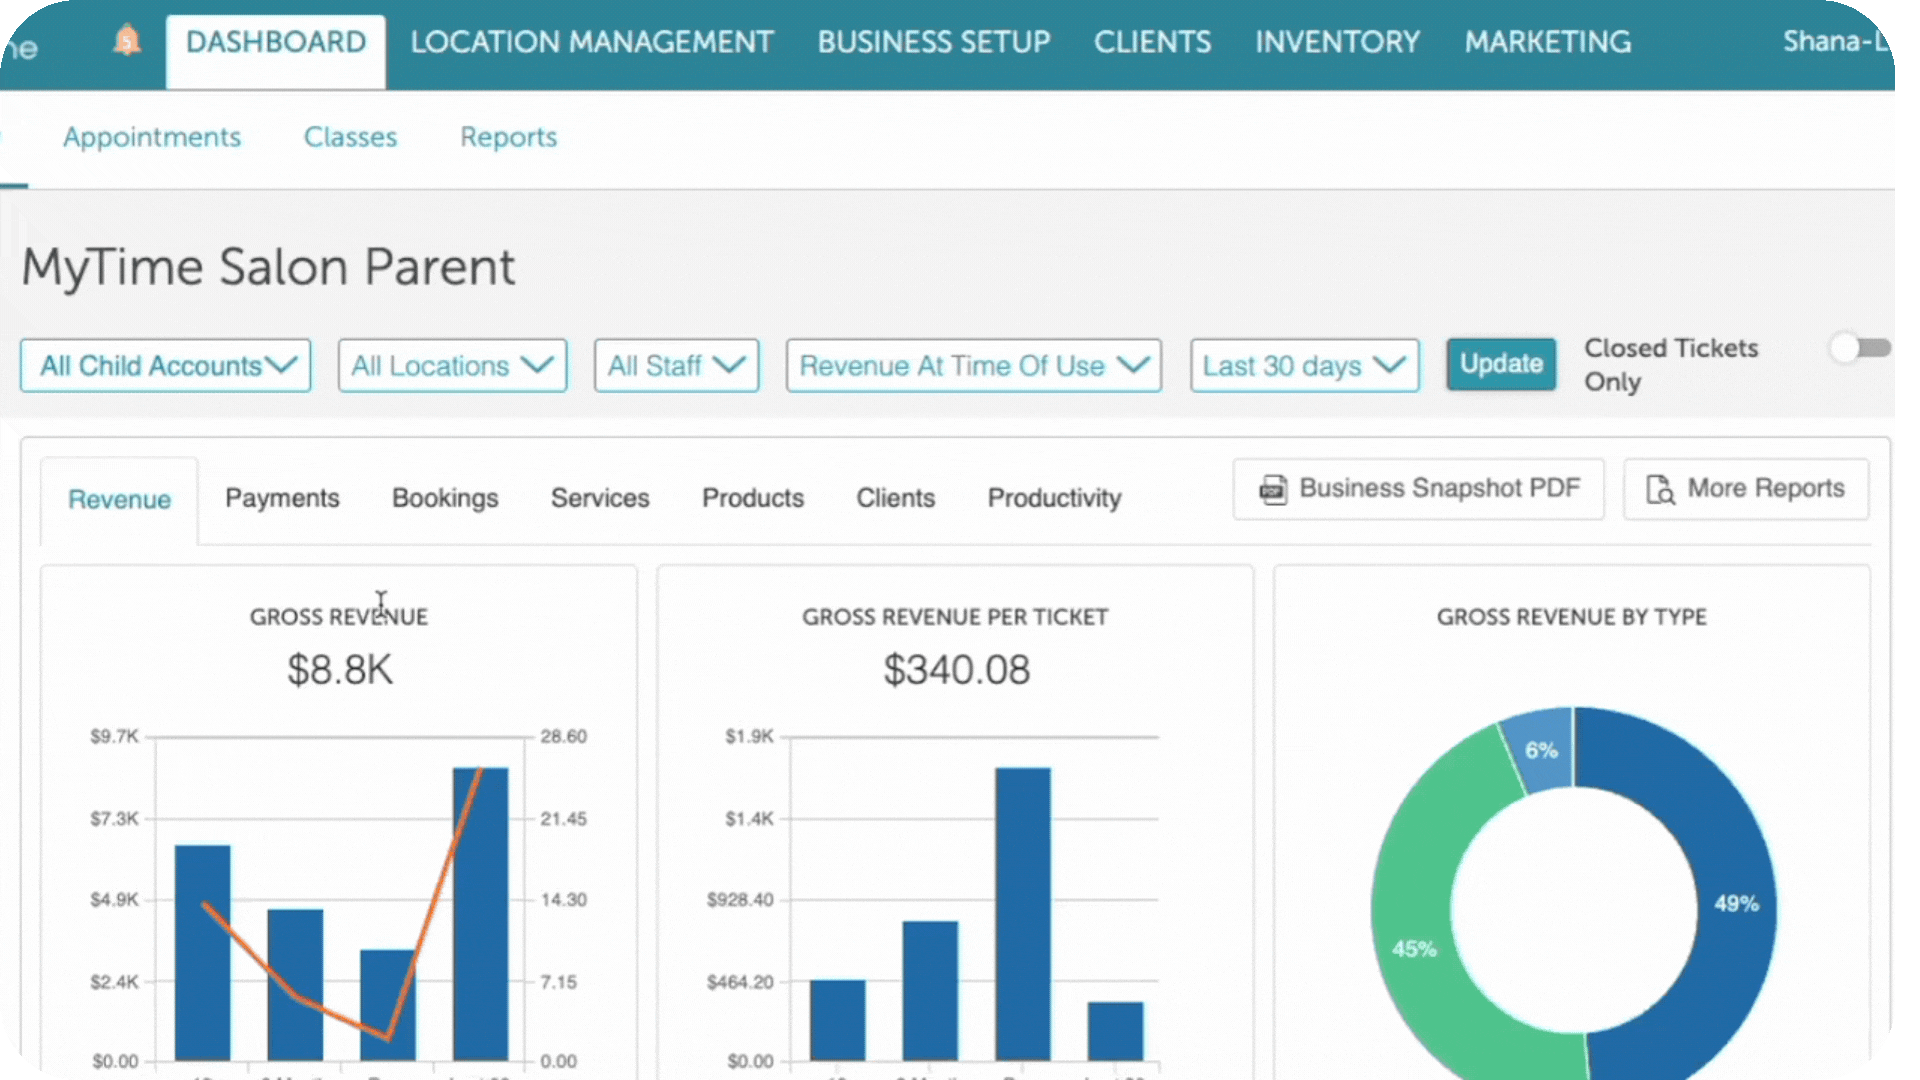1920x1080 pixels.
Task: Open the All Locations dropdown
Action: (452, 366)
